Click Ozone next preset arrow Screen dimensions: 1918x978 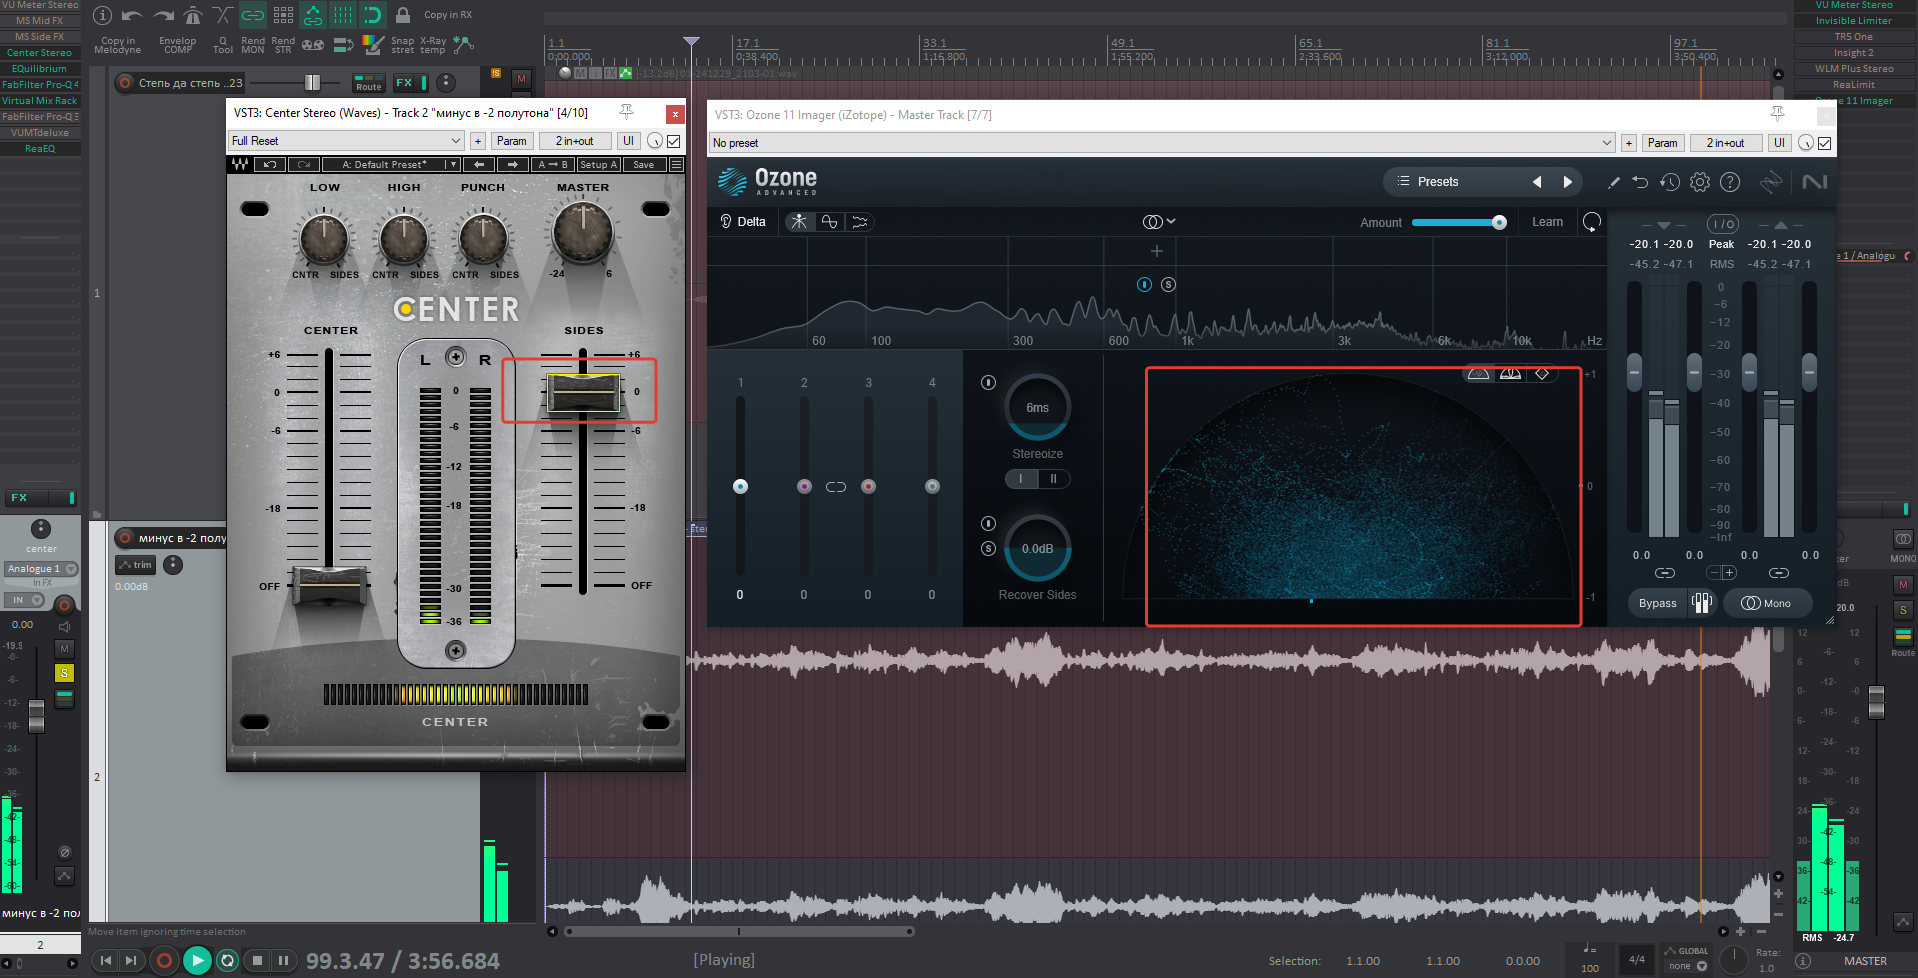(1568, 182)
